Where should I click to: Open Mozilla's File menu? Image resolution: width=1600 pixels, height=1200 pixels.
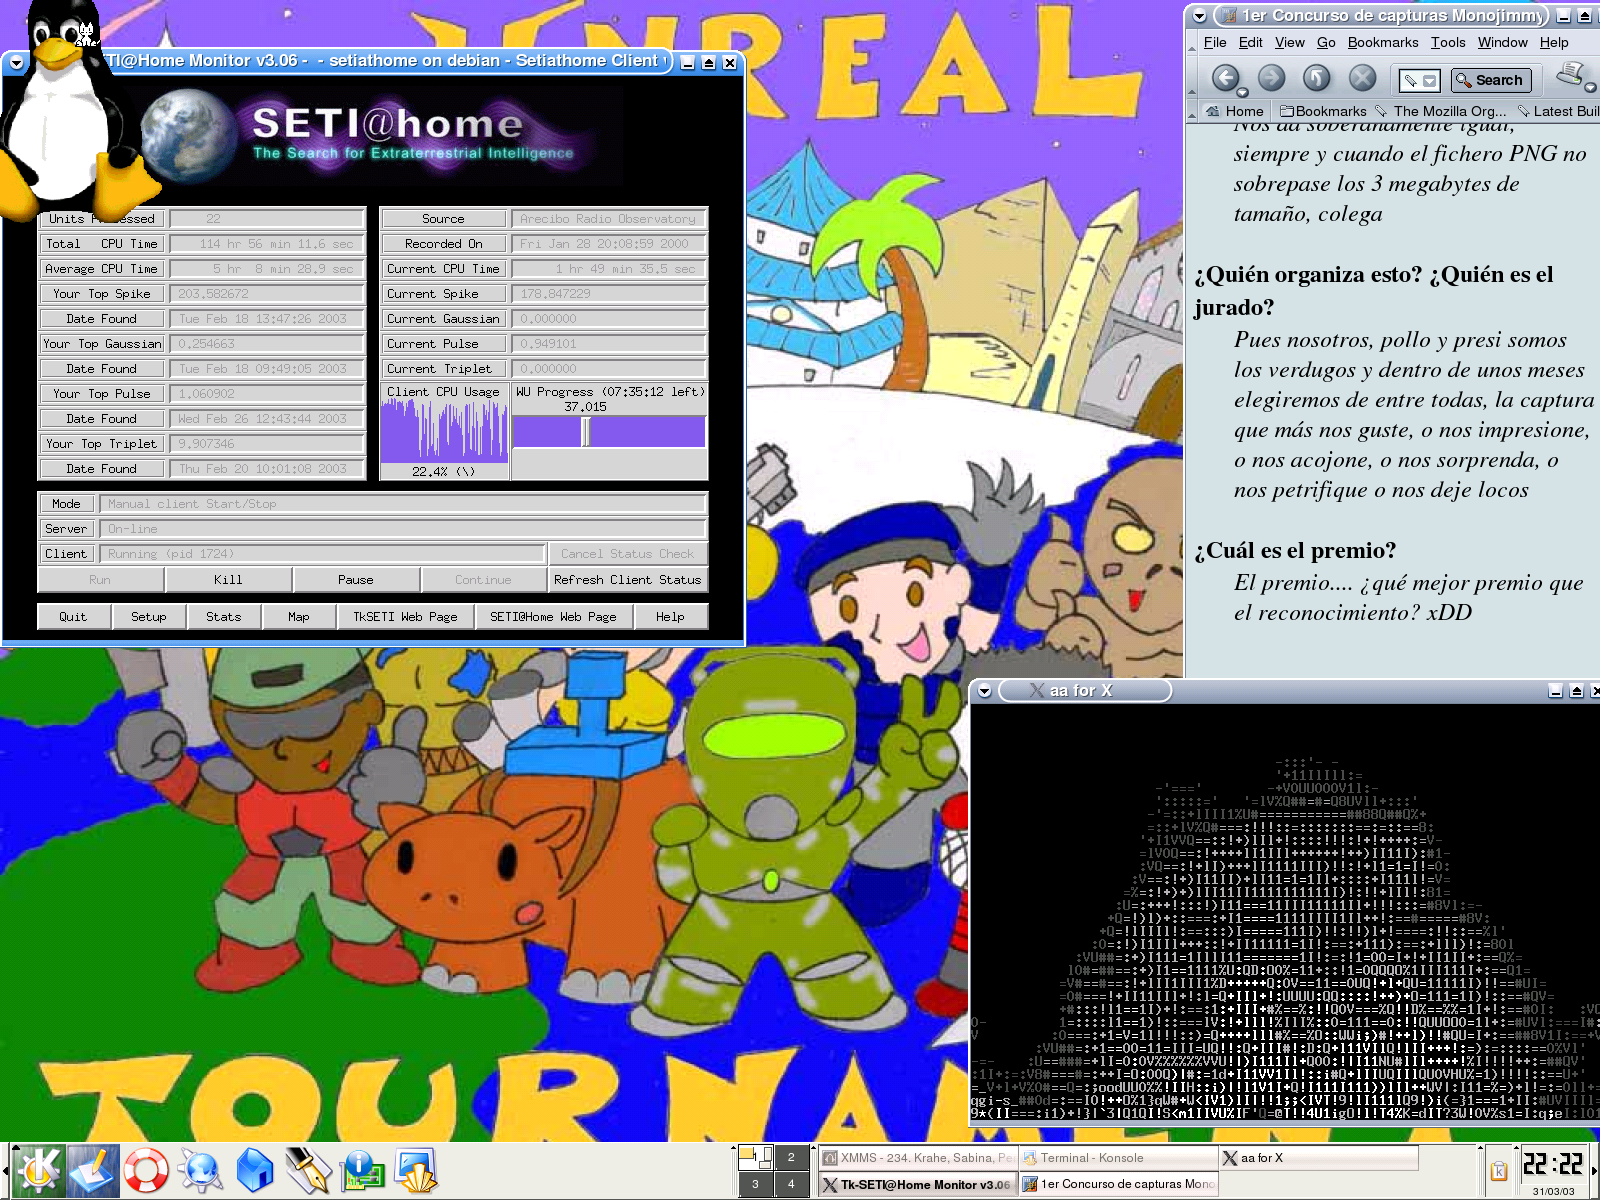click(x=1215, y=42)
